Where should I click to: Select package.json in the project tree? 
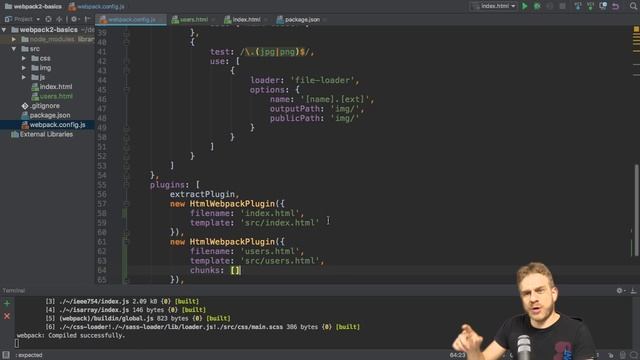pos(46,115)
